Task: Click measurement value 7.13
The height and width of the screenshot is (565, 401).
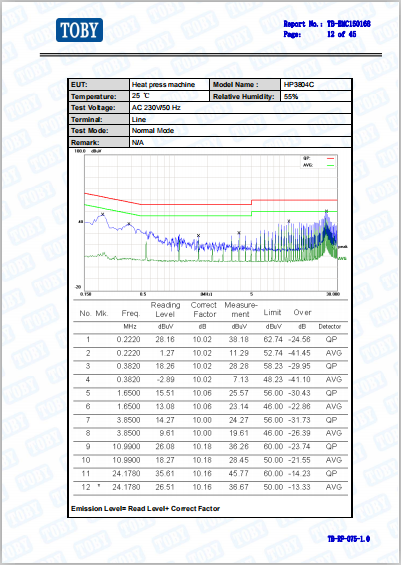Action: [x=241, y=379]
